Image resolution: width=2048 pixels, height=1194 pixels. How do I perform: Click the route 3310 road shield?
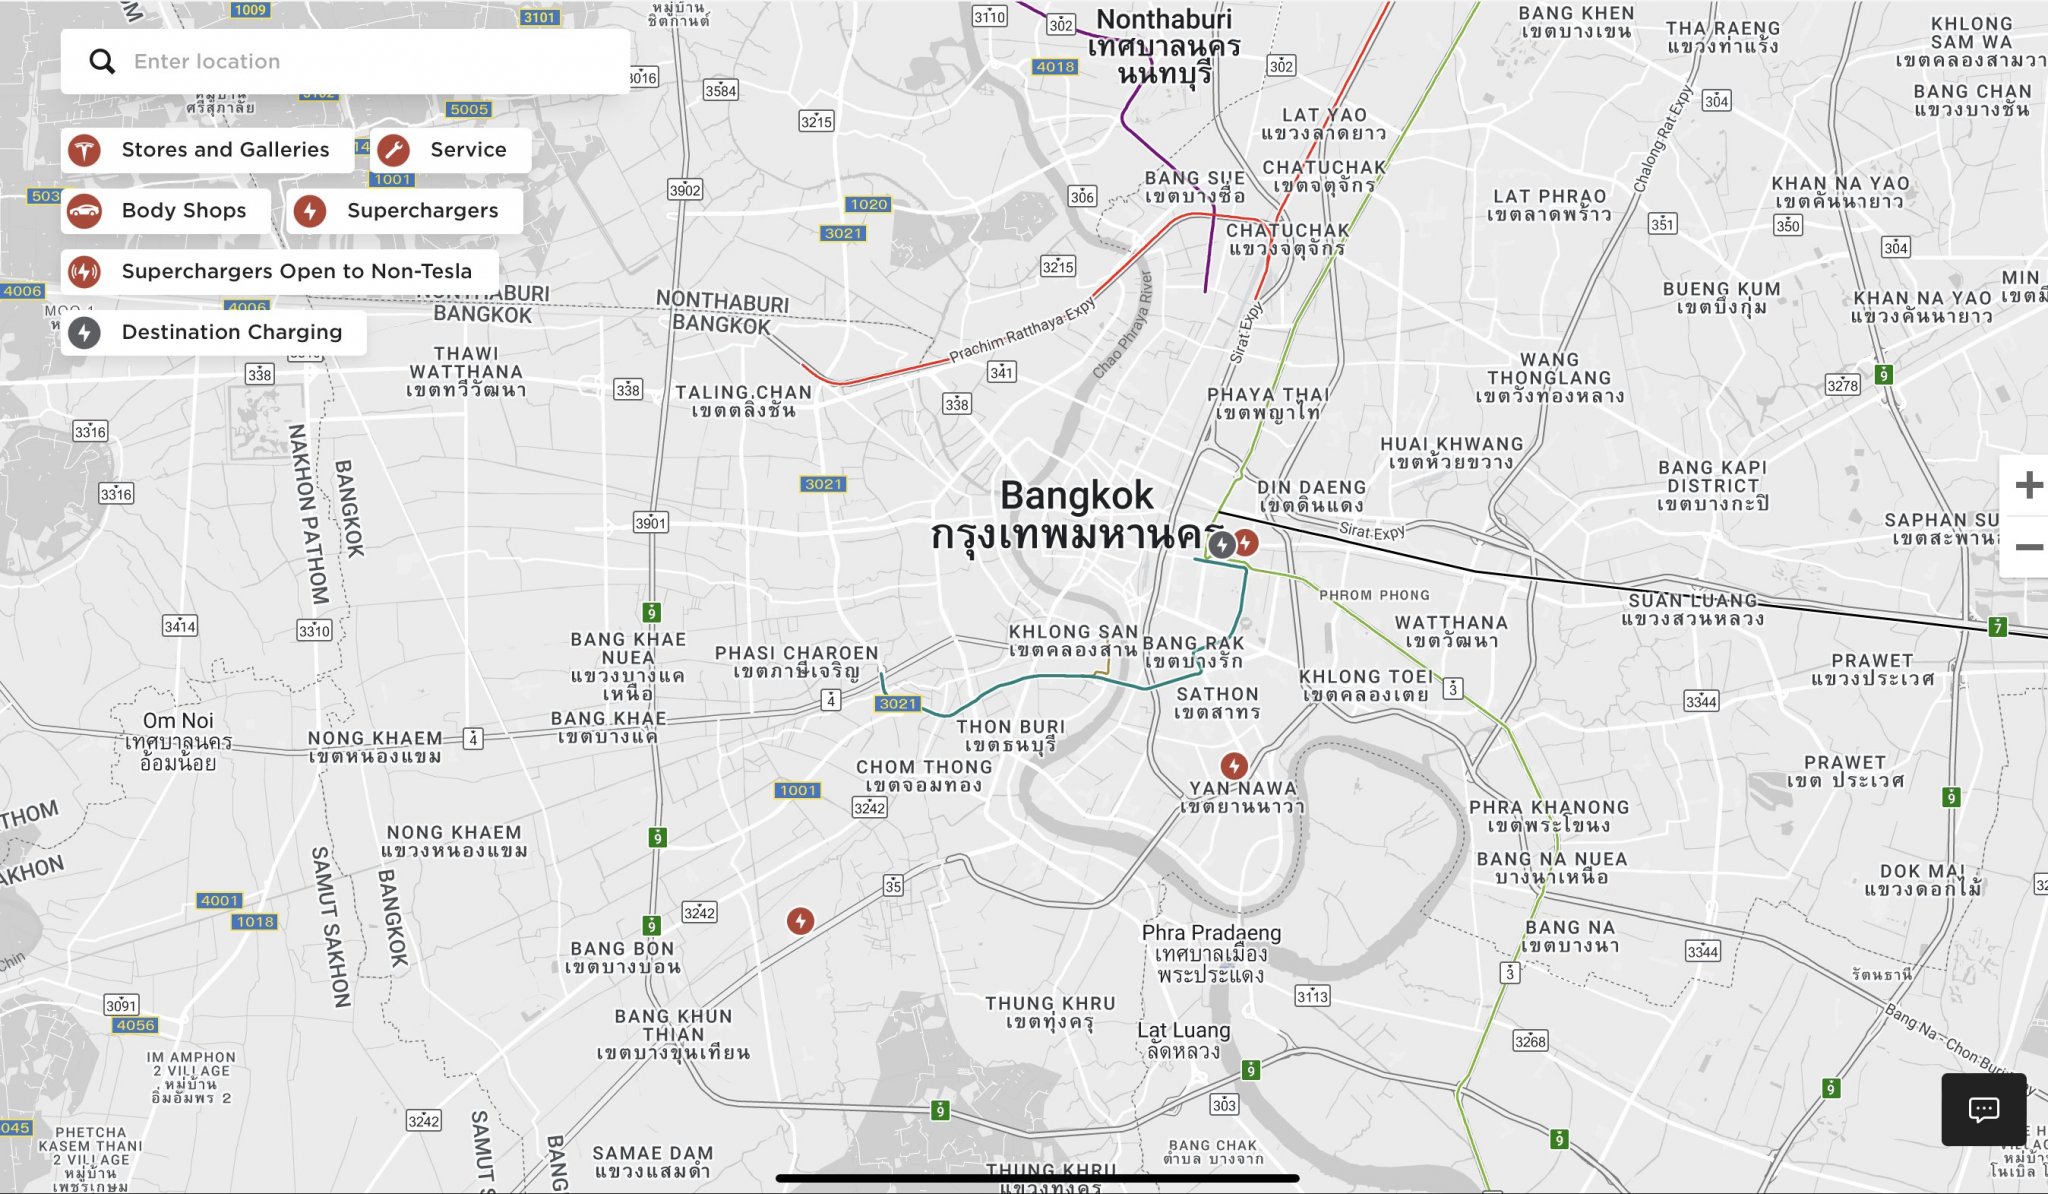[314, 631]
